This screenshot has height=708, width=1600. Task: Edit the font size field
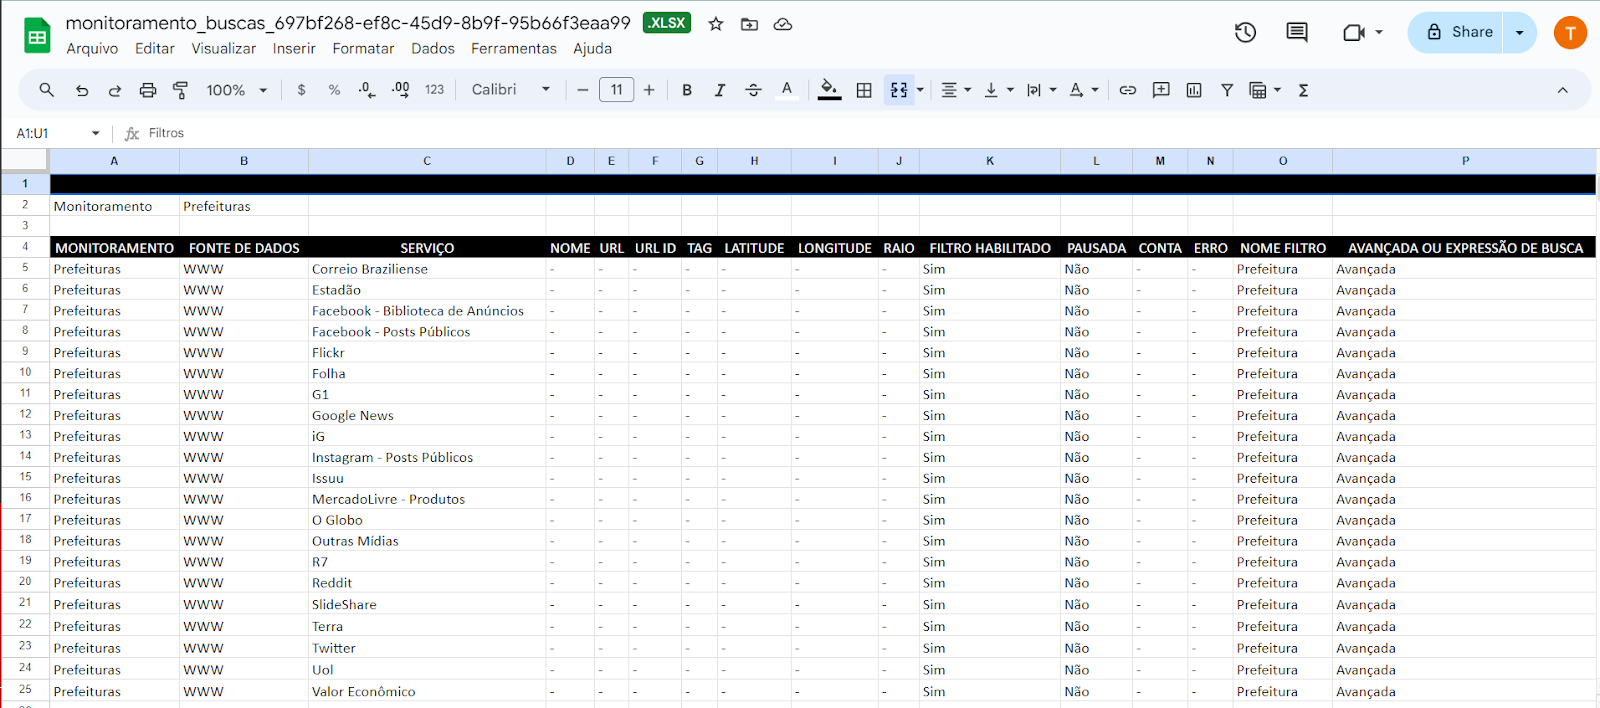click(x=616, y=90)
